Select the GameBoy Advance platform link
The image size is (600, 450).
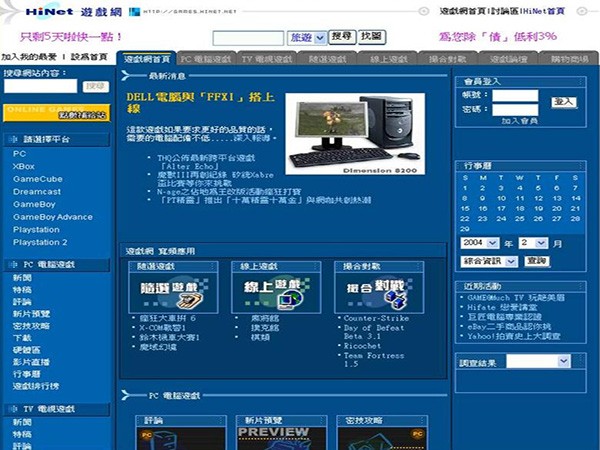point(53,217)
